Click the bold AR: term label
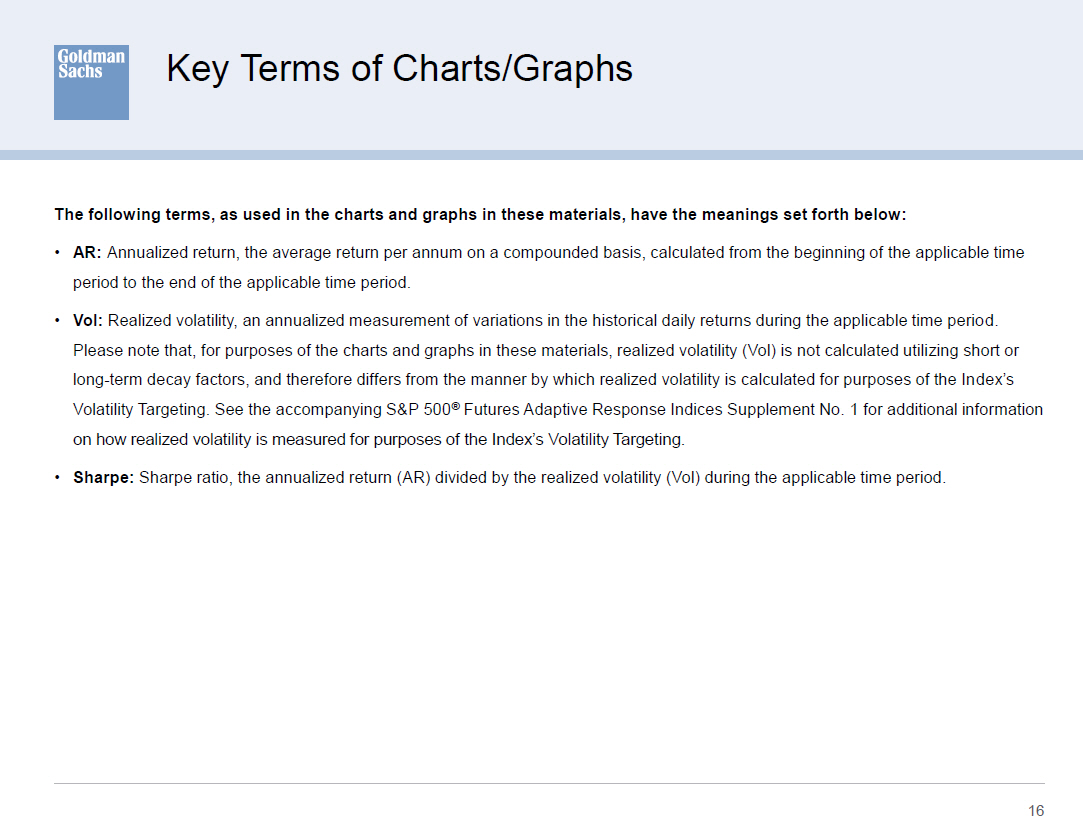 [87, 253]
